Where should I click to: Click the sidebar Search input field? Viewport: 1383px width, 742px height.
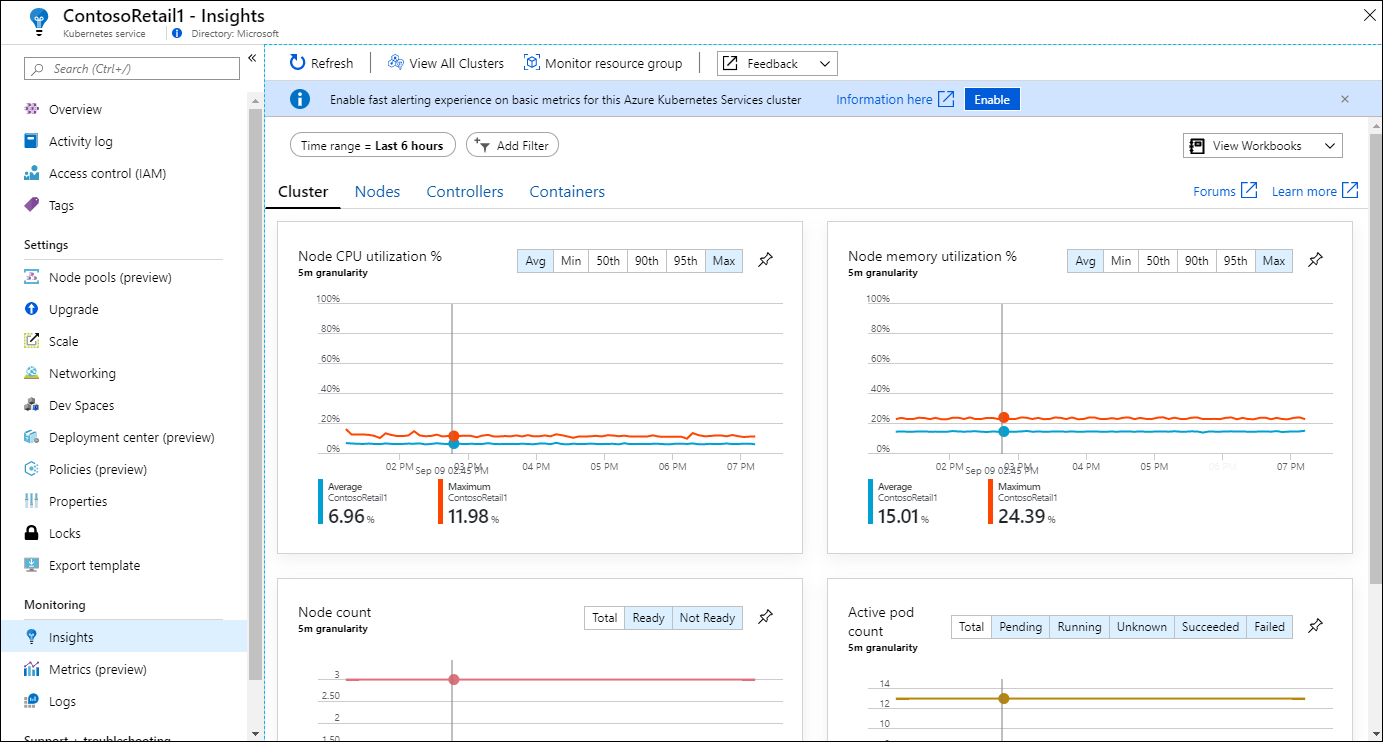(132, 69)
